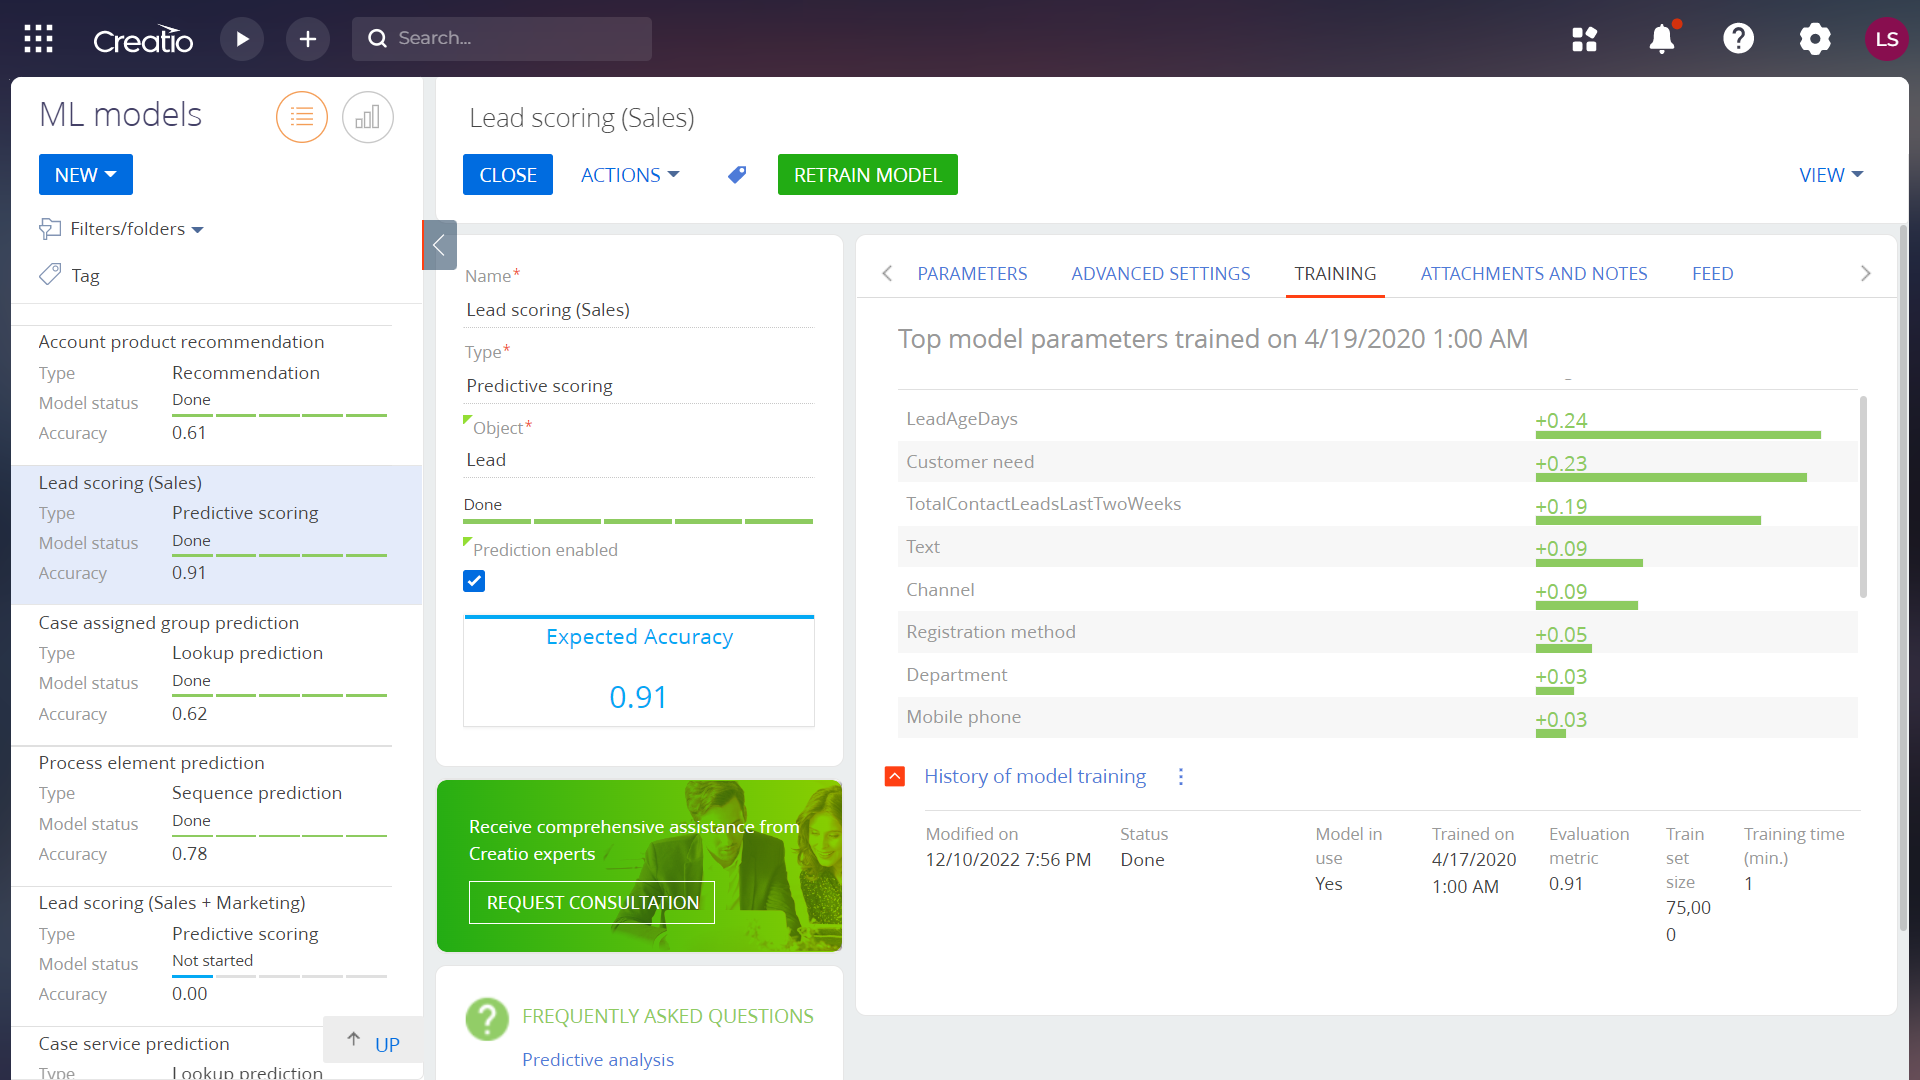Image resolution: width=1920 pixels, height=1080 pixels.
Task: Expand the NEW button dropdown
Action: (85, 174)
